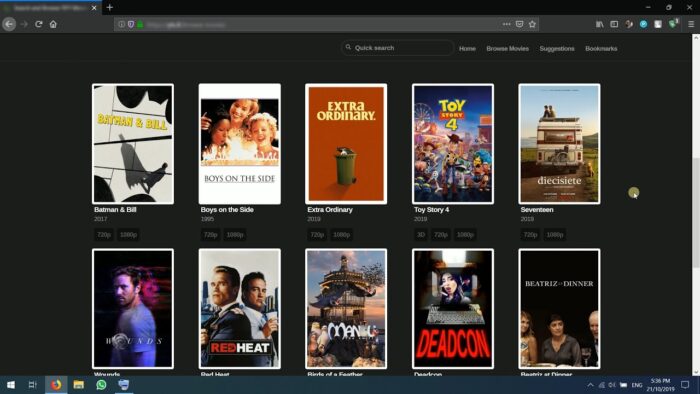Go to the browser home page icon
Image resolution: width=700 pixels, height=394 pixels.
pyautogui.click(x=53, y=24)
